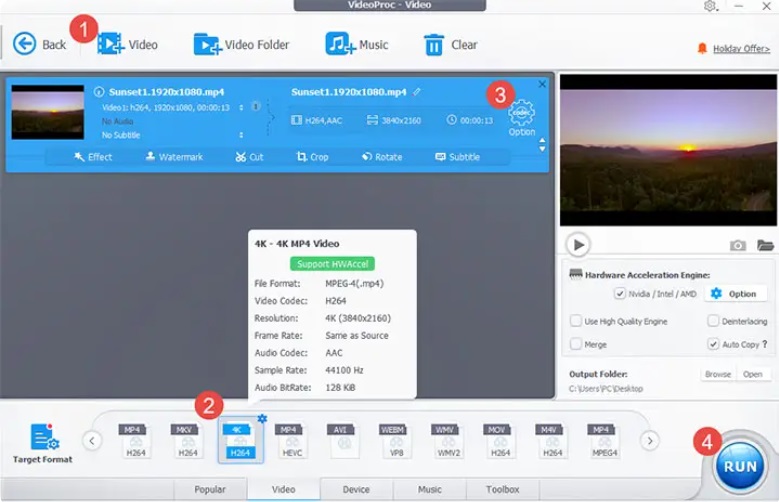Show source info icon next to Sunset1.1920x1080.mp4
This screenshot has width=779, height=502.
[99, 91]
